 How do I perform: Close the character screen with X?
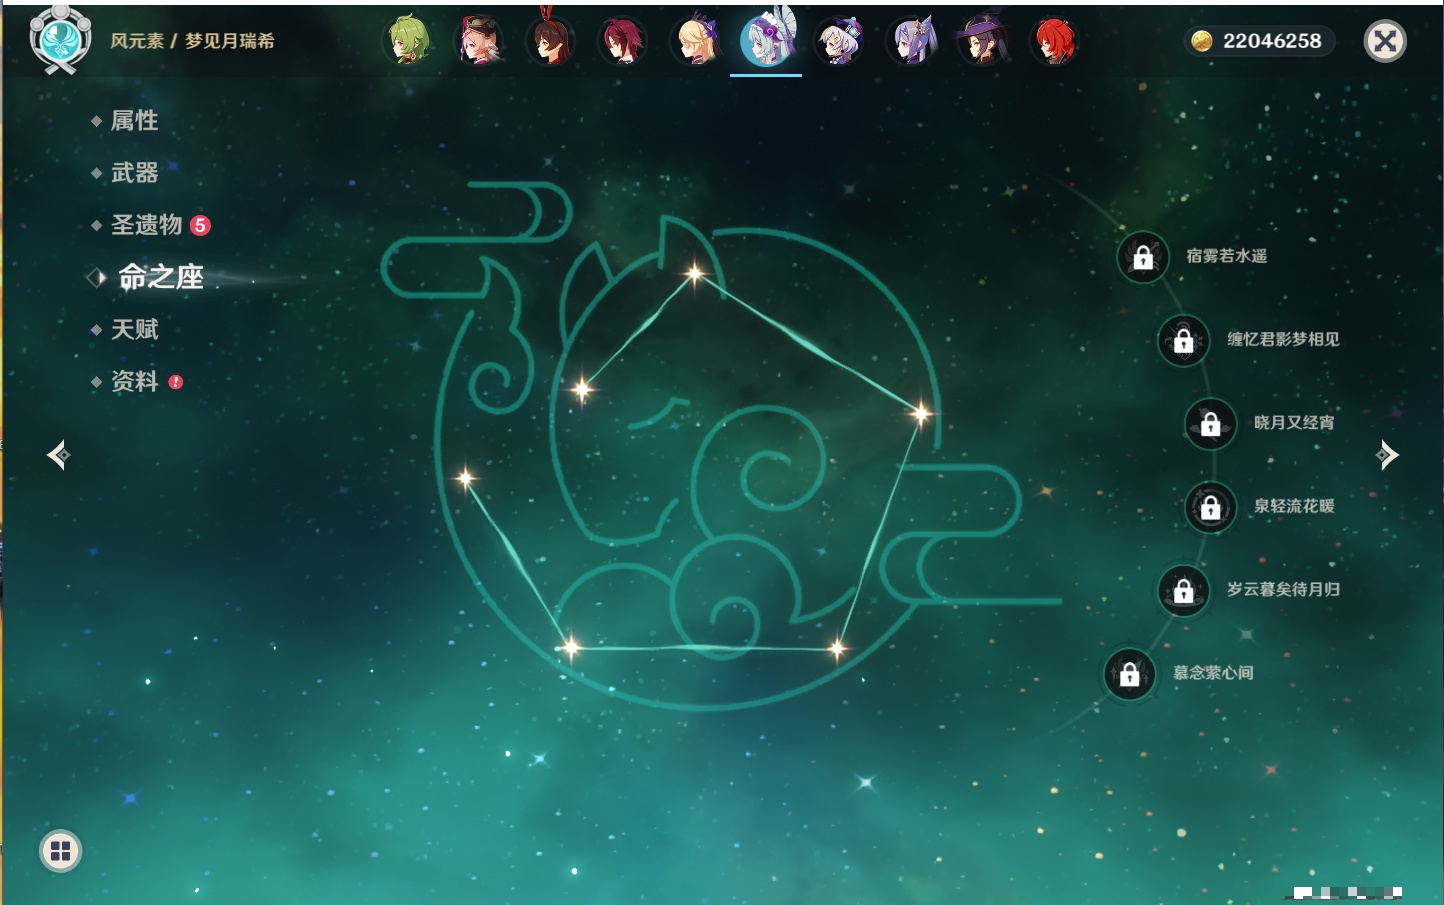1385,41
